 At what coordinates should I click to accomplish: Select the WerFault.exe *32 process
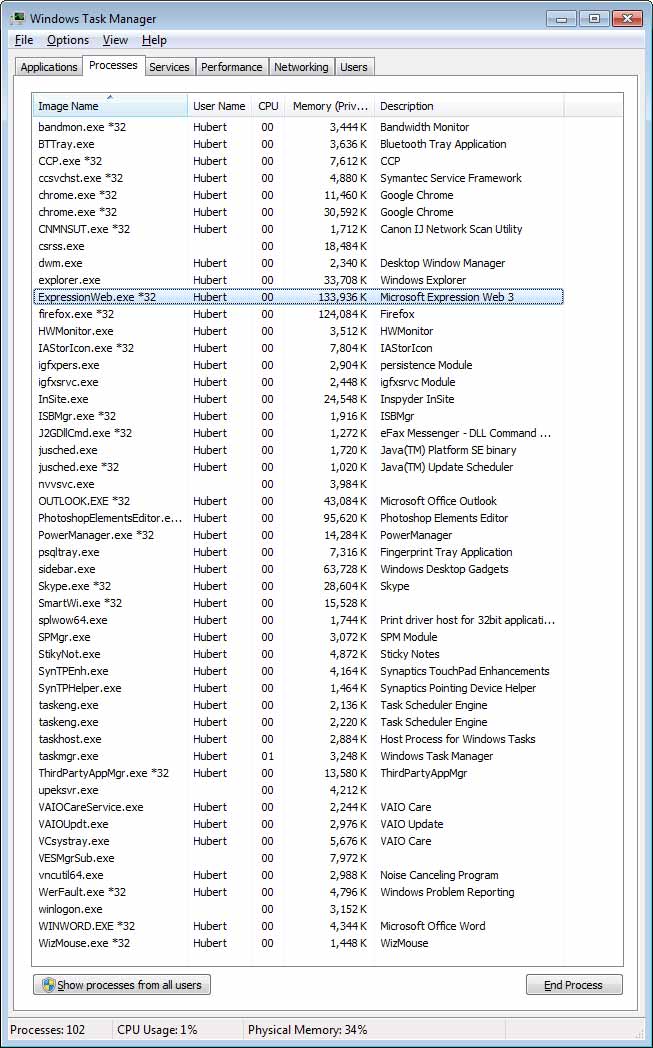pos(298,892)
